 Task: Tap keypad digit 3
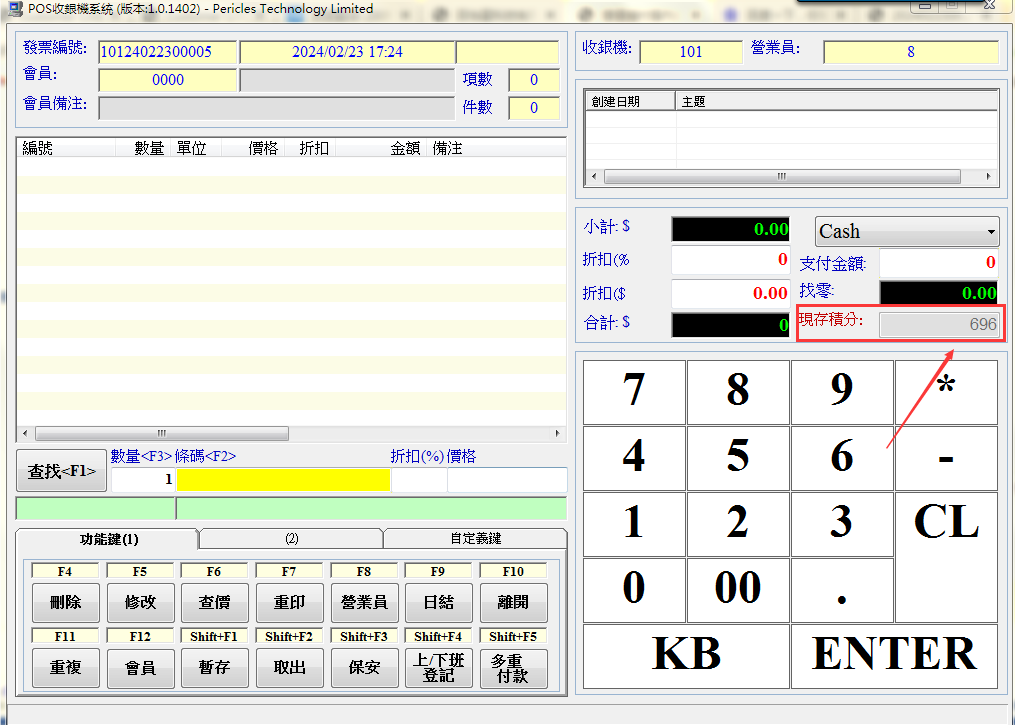(x=842, y=524)
